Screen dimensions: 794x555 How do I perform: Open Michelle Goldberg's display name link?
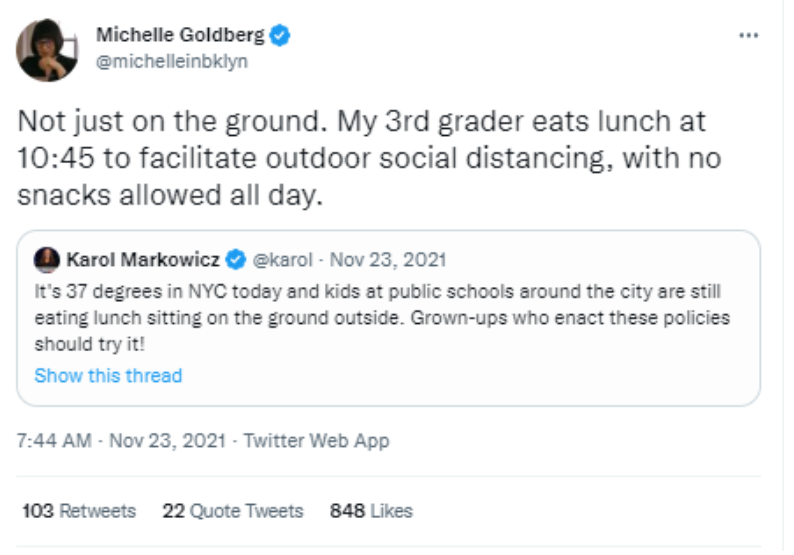(x=180, y=36)
